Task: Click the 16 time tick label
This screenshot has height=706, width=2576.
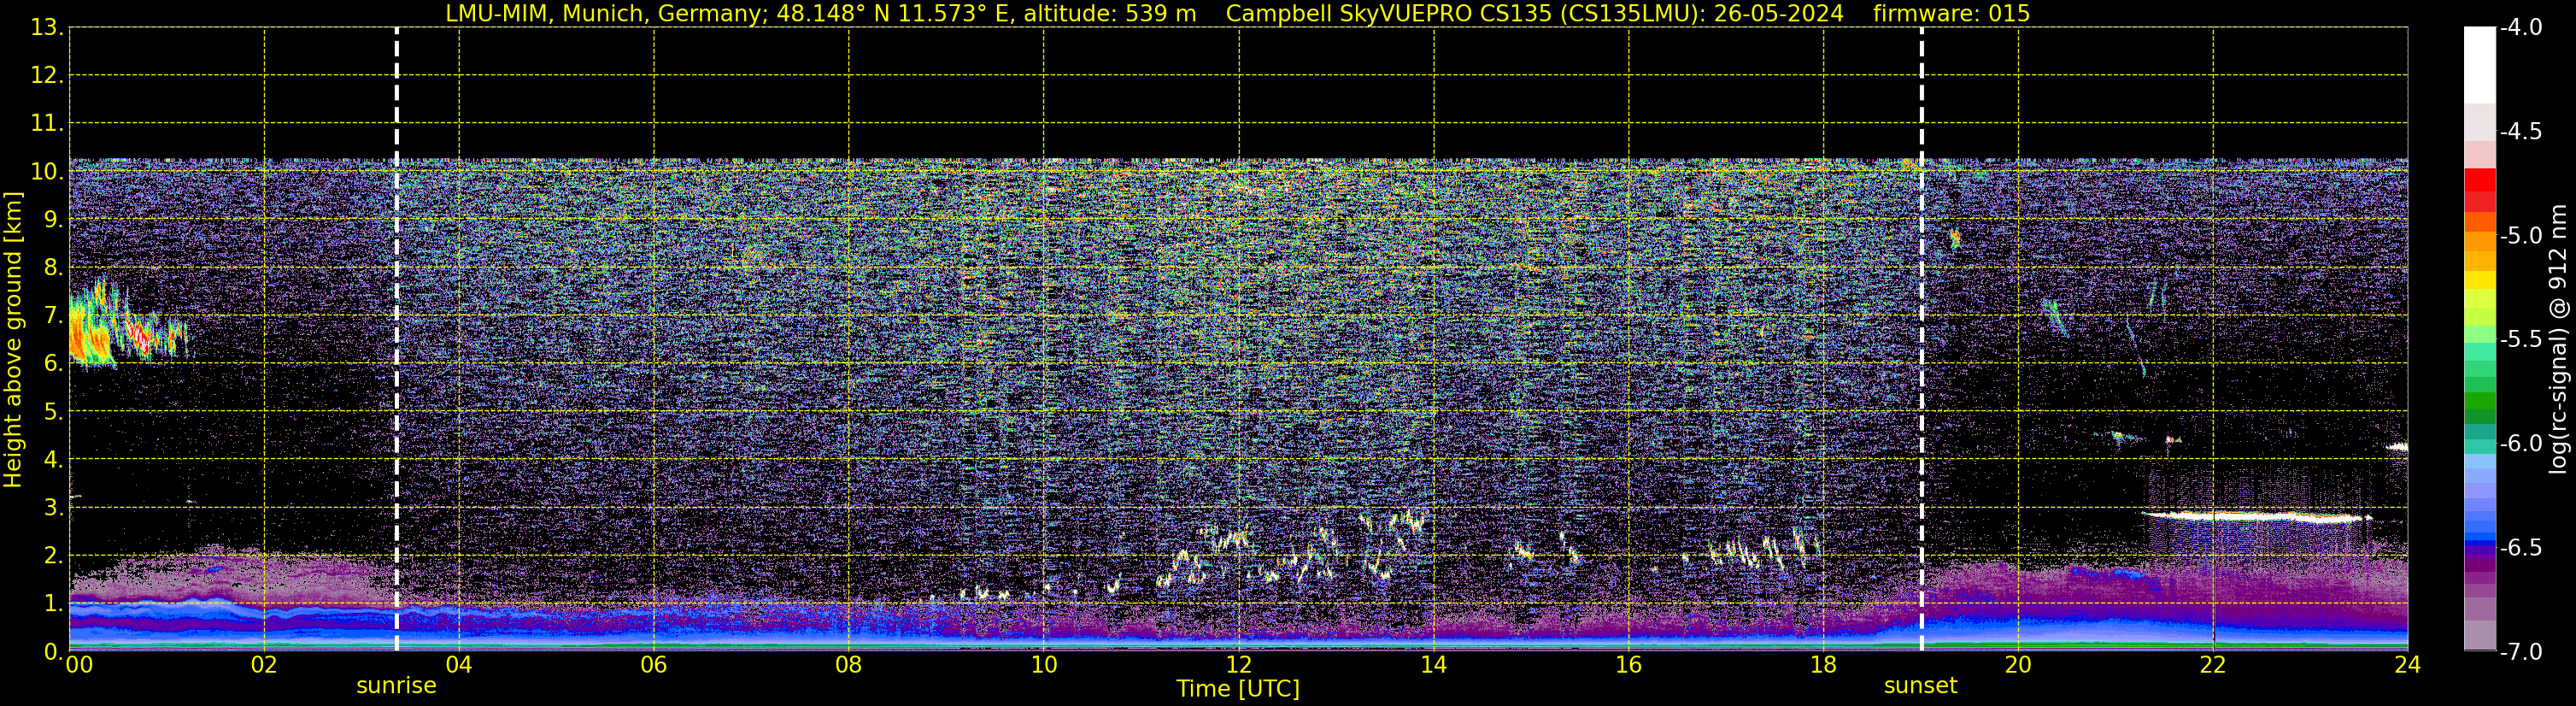Action: tap(1629, 665)
